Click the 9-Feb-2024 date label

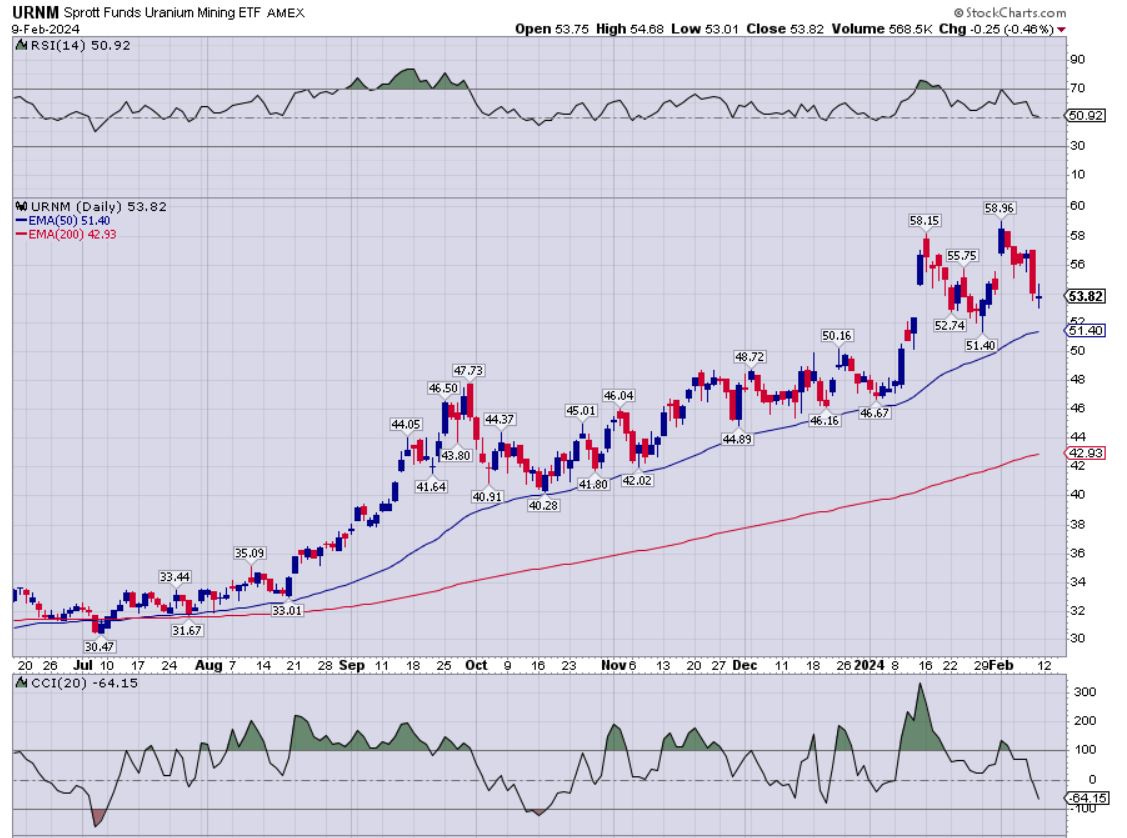tap(45, 29)
